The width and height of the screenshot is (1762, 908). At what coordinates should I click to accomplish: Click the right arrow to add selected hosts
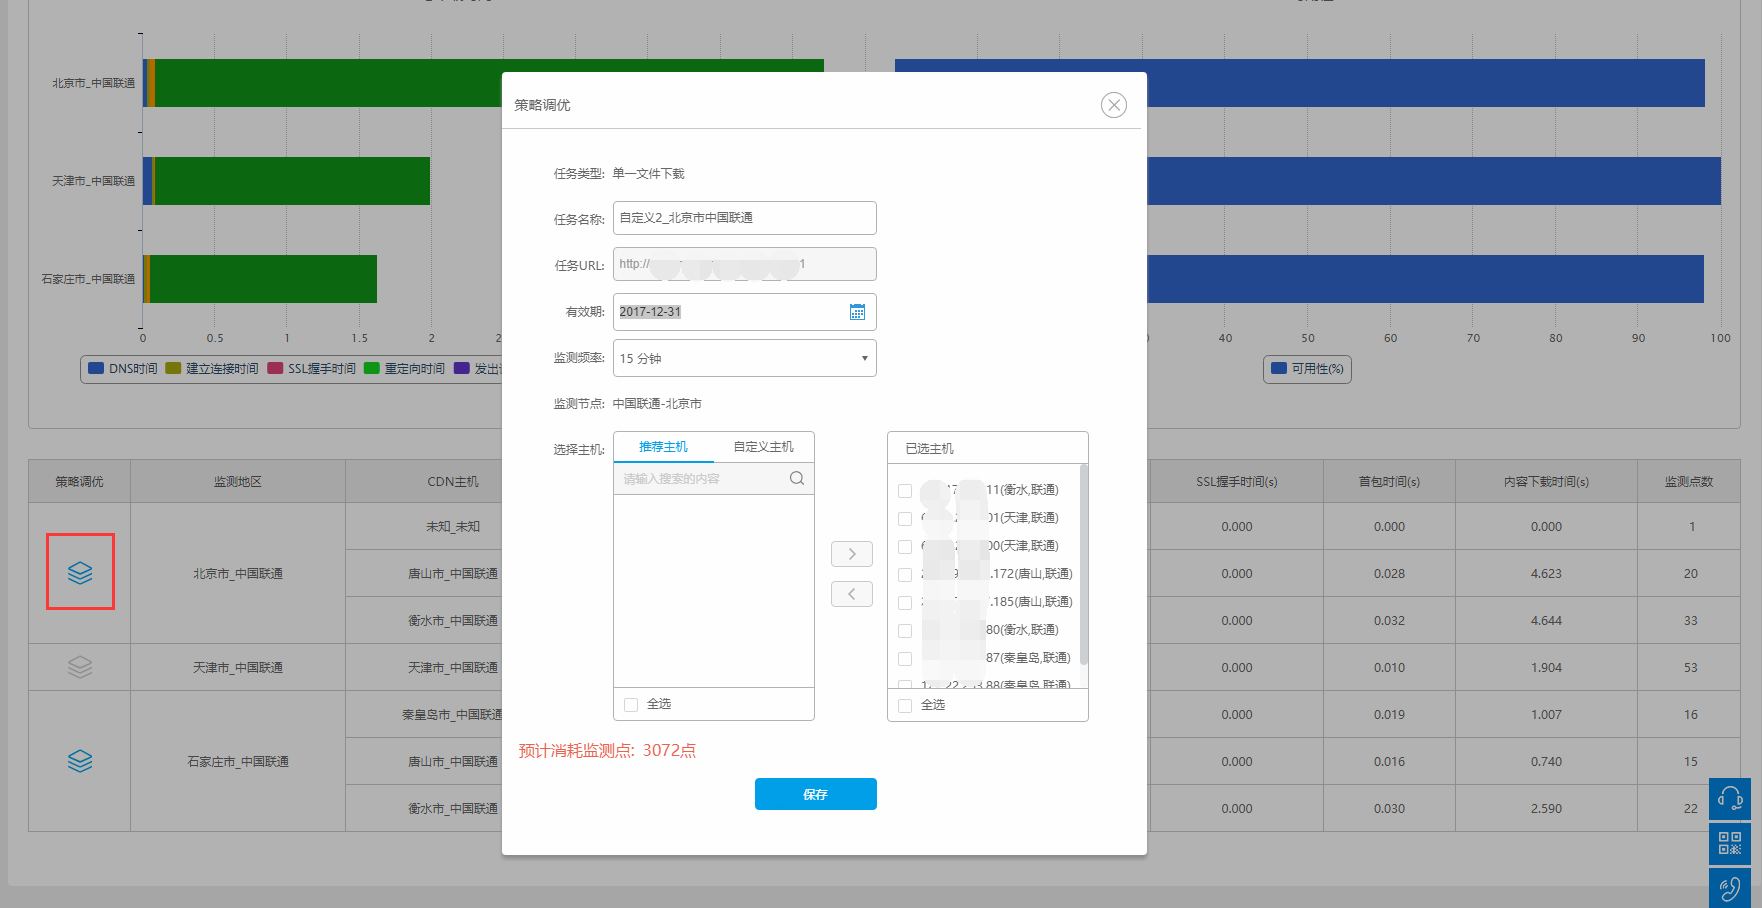(x=851, y=554)
